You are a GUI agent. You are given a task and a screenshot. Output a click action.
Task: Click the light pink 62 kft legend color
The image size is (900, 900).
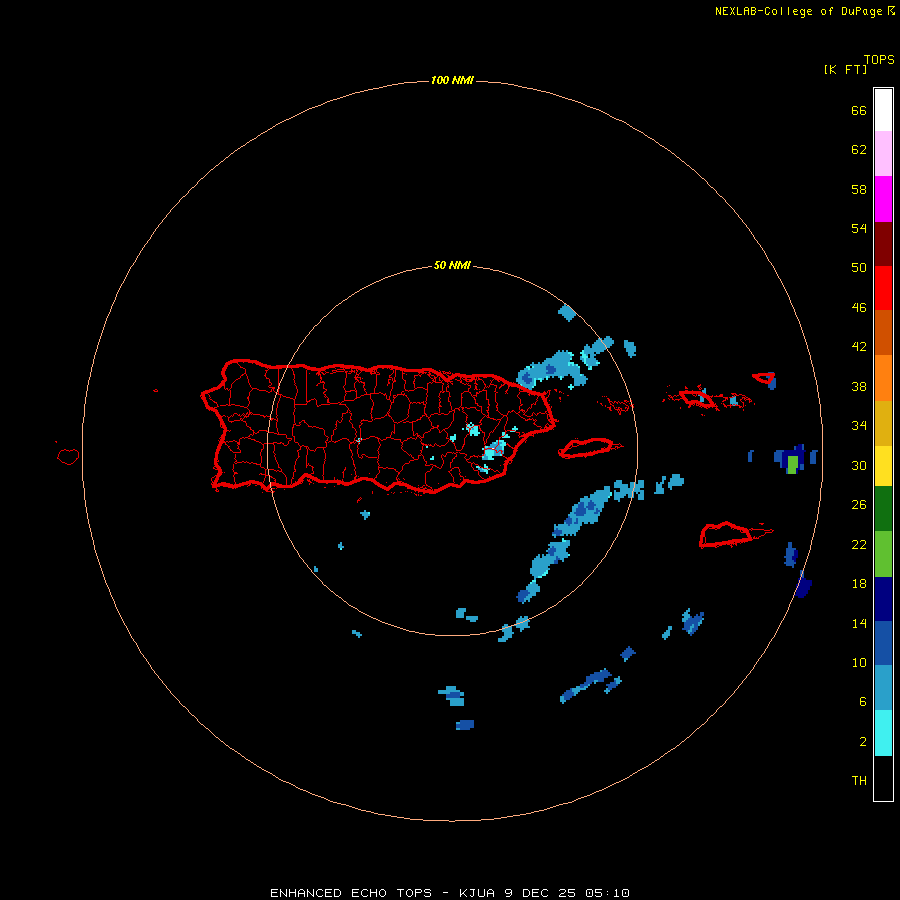883,154
